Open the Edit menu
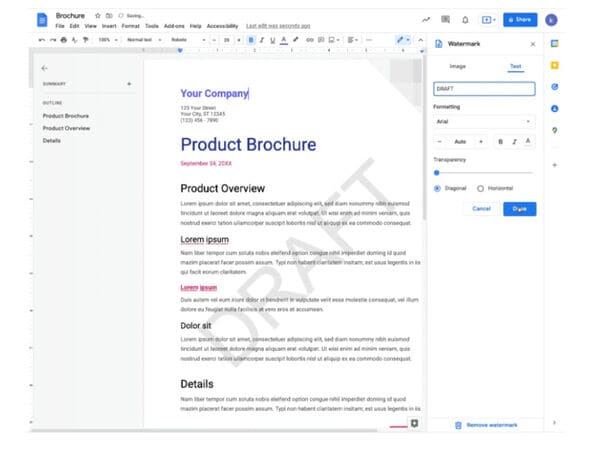 tap(74, 26)
